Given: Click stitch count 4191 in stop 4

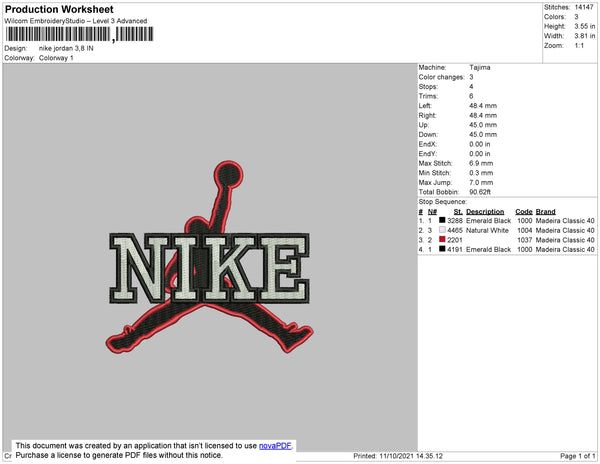Looking at the screenshot, I should [x=455, y=249].
